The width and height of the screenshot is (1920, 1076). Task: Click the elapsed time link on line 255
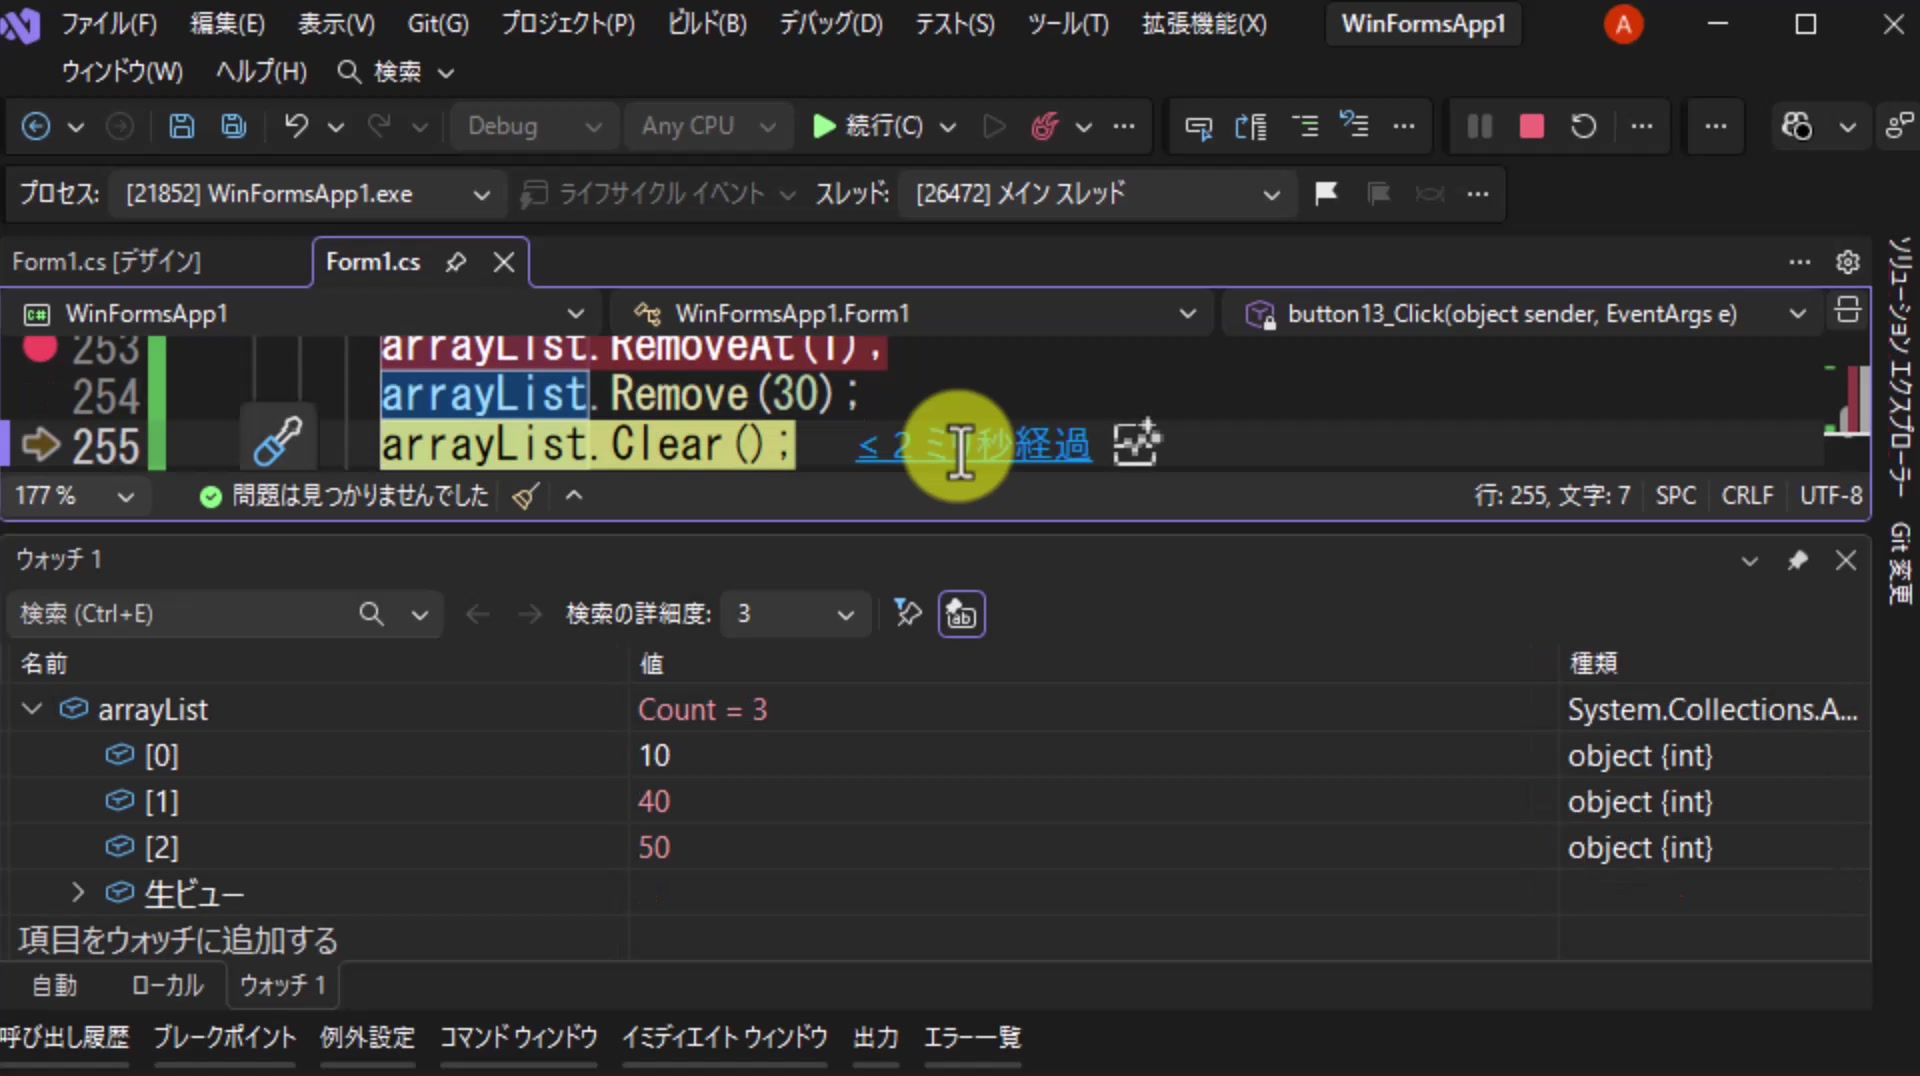[x=973, y=444]
